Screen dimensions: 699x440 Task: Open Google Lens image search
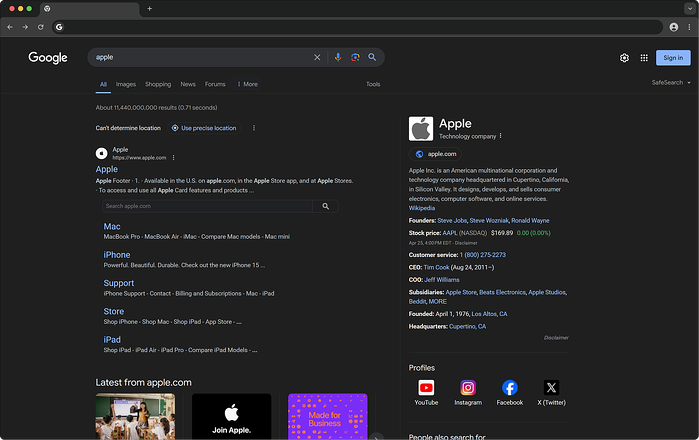(355, 58)
